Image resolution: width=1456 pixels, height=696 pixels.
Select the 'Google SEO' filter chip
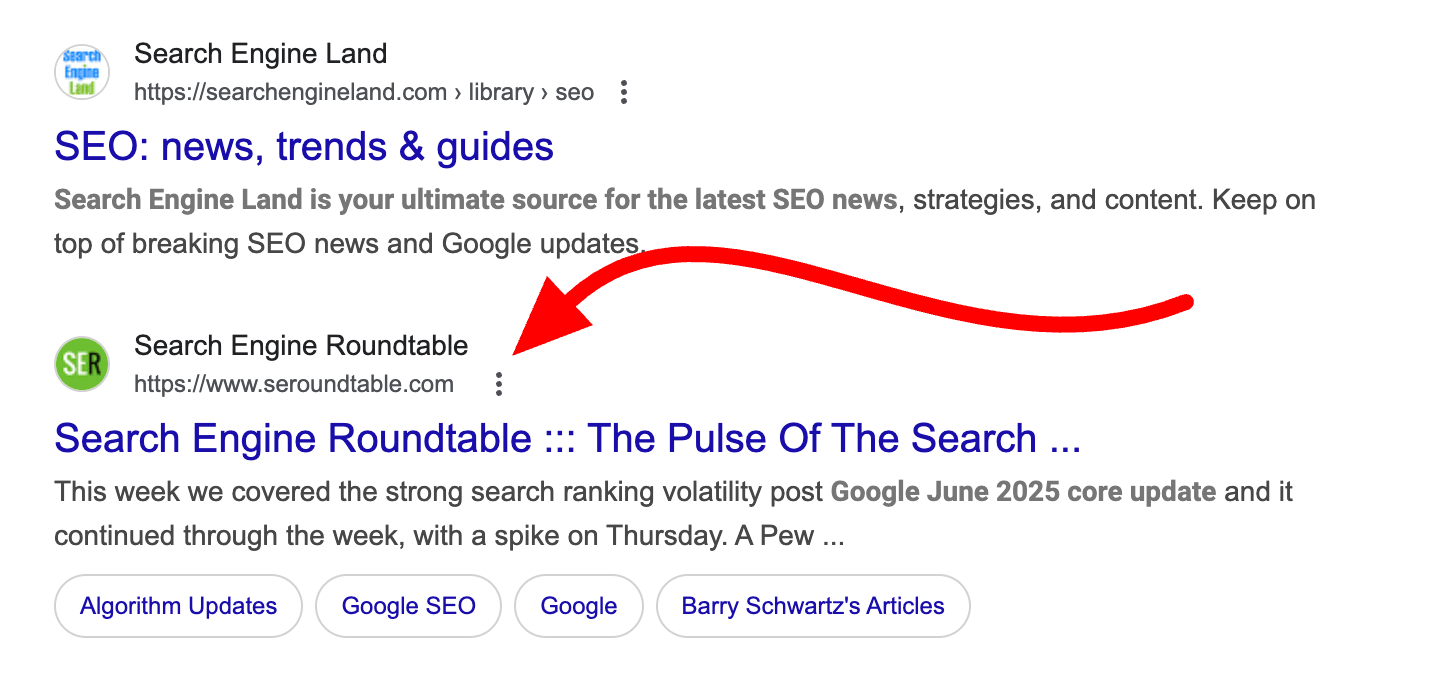click(x=408, y=606)
